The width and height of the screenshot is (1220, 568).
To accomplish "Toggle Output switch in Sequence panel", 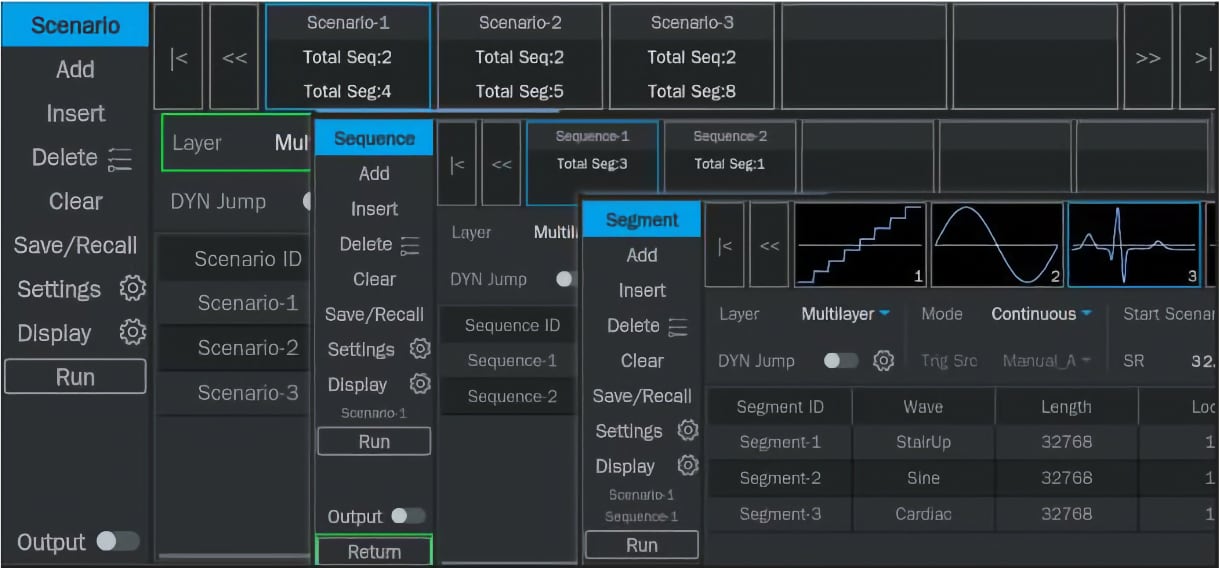I will point(408,516).
